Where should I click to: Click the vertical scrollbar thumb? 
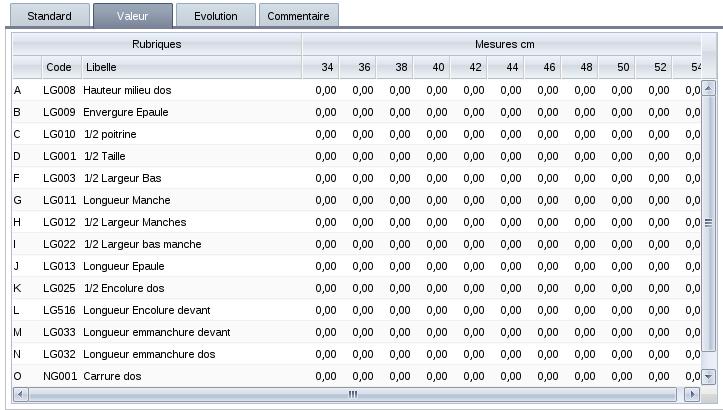pyautogui.click(x=709, y=222)
